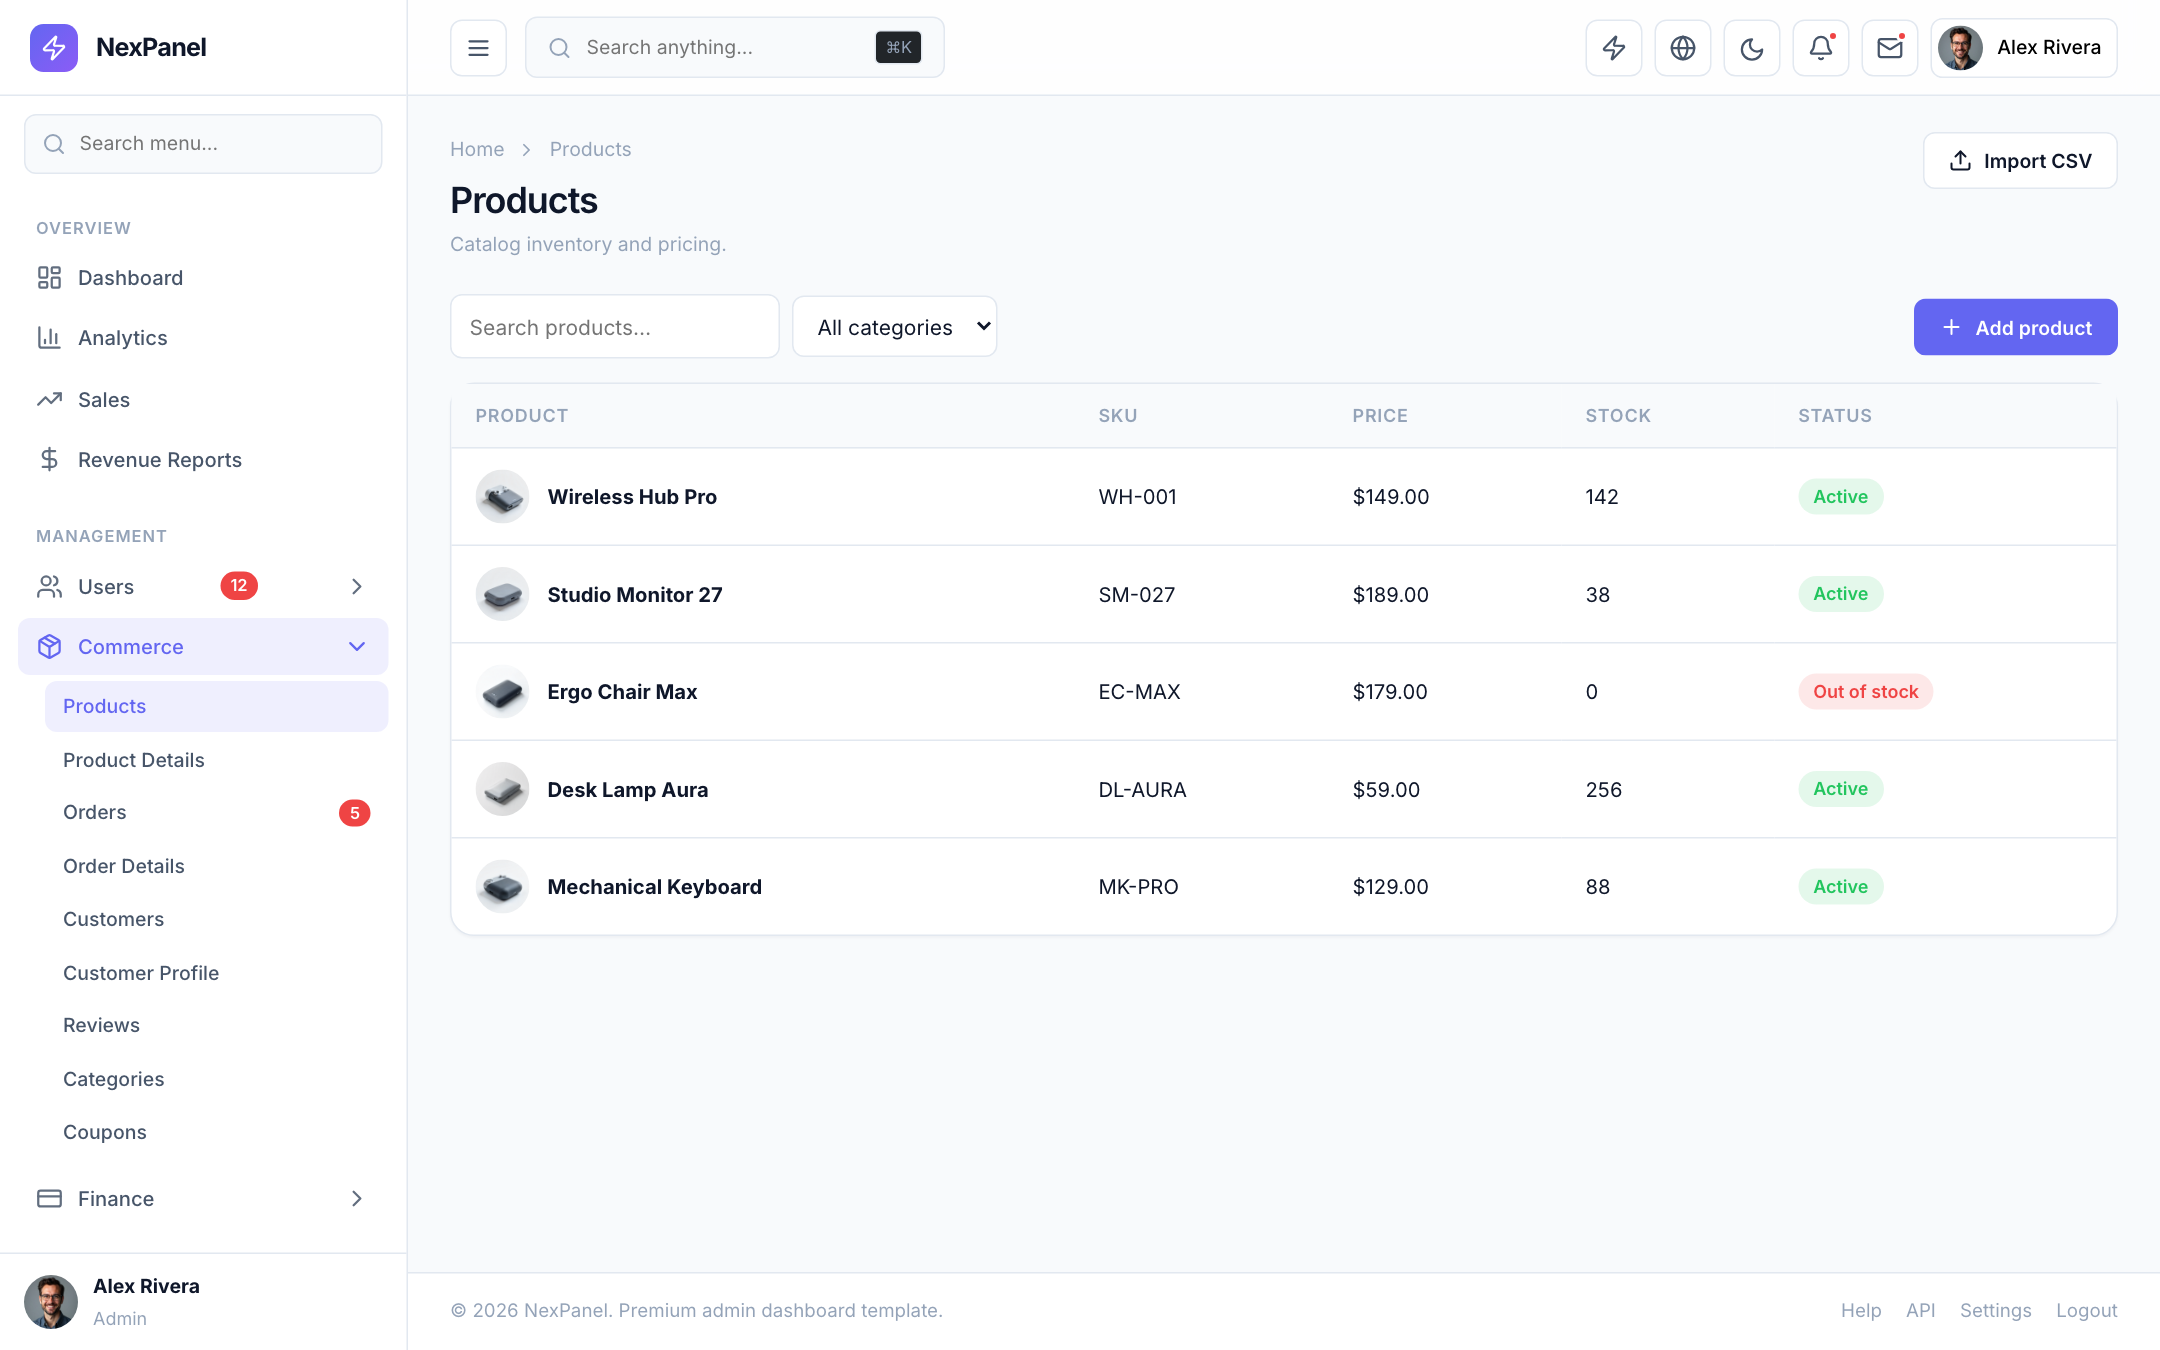Open the Alex Rivera profile menu in the top bar
Image resolution: width=2160 pixels, height=1350 pixels.
[2023, 47]
